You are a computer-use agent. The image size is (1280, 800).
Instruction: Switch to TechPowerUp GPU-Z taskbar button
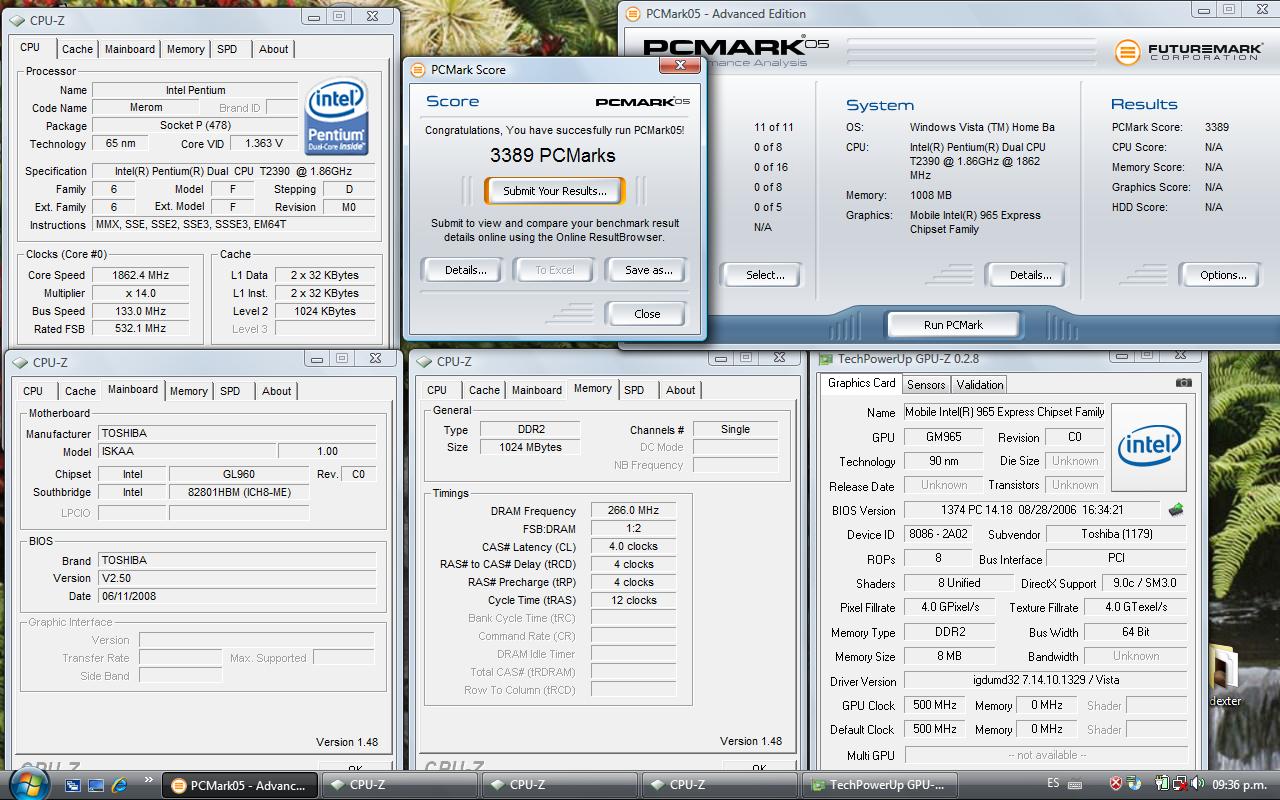pos(881,785)
